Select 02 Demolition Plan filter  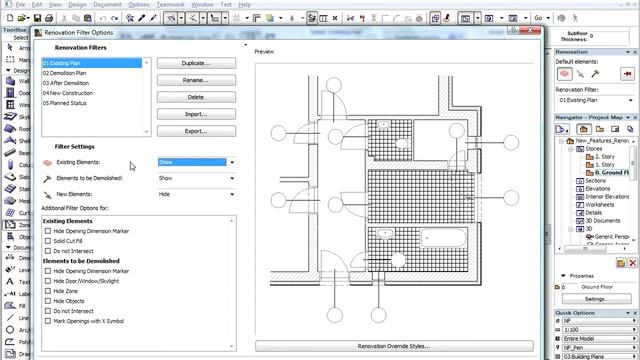point(92,73)
